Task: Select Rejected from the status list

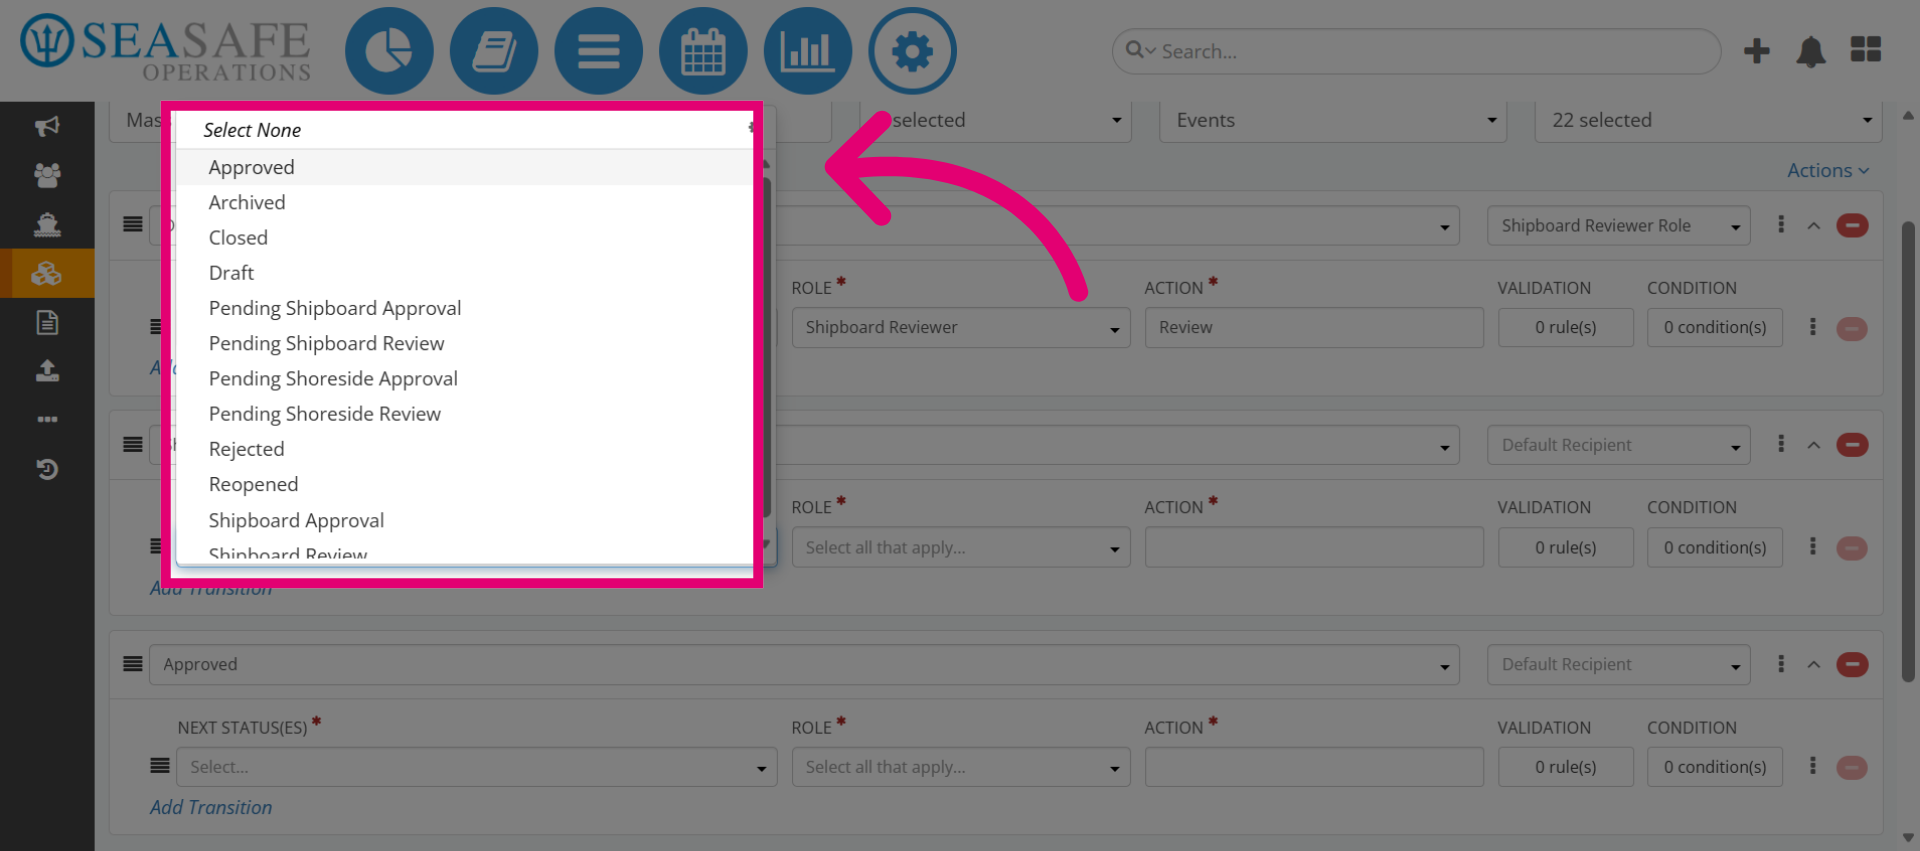Action: pos(464,449)
